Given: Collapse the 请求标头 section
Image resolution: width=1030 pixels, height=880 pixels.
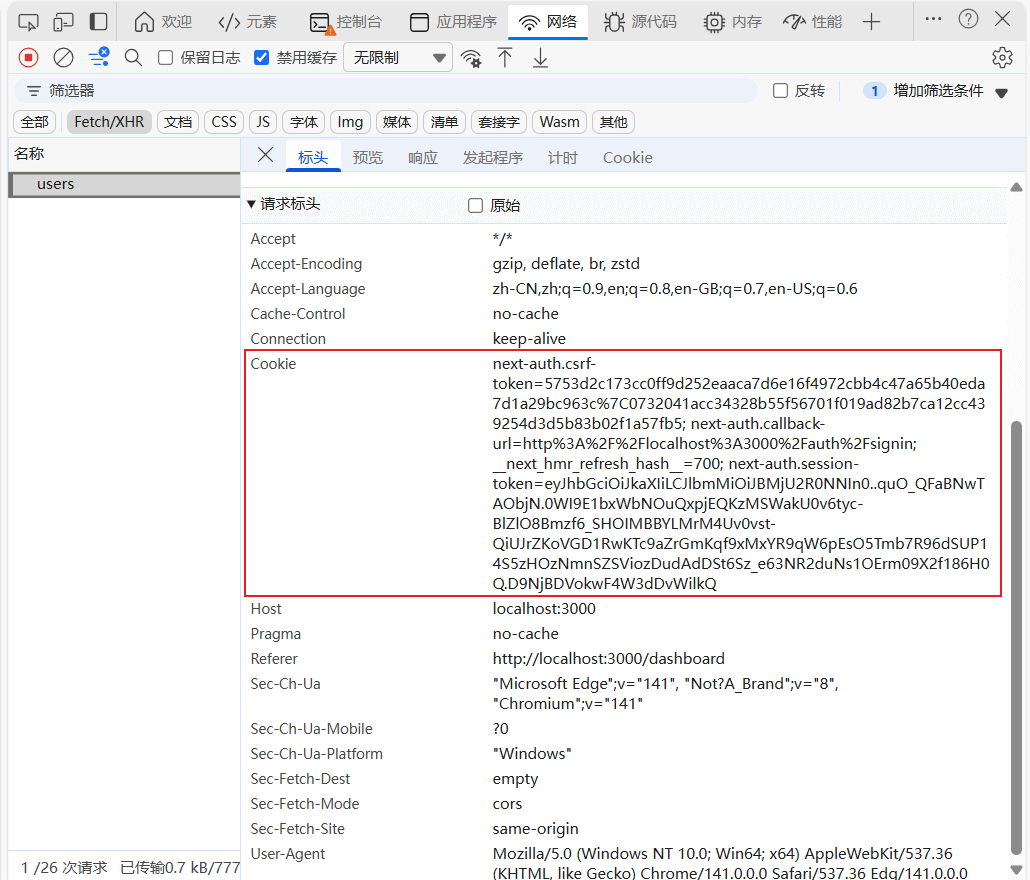Looking at the screenshot, I should point(252,204).
